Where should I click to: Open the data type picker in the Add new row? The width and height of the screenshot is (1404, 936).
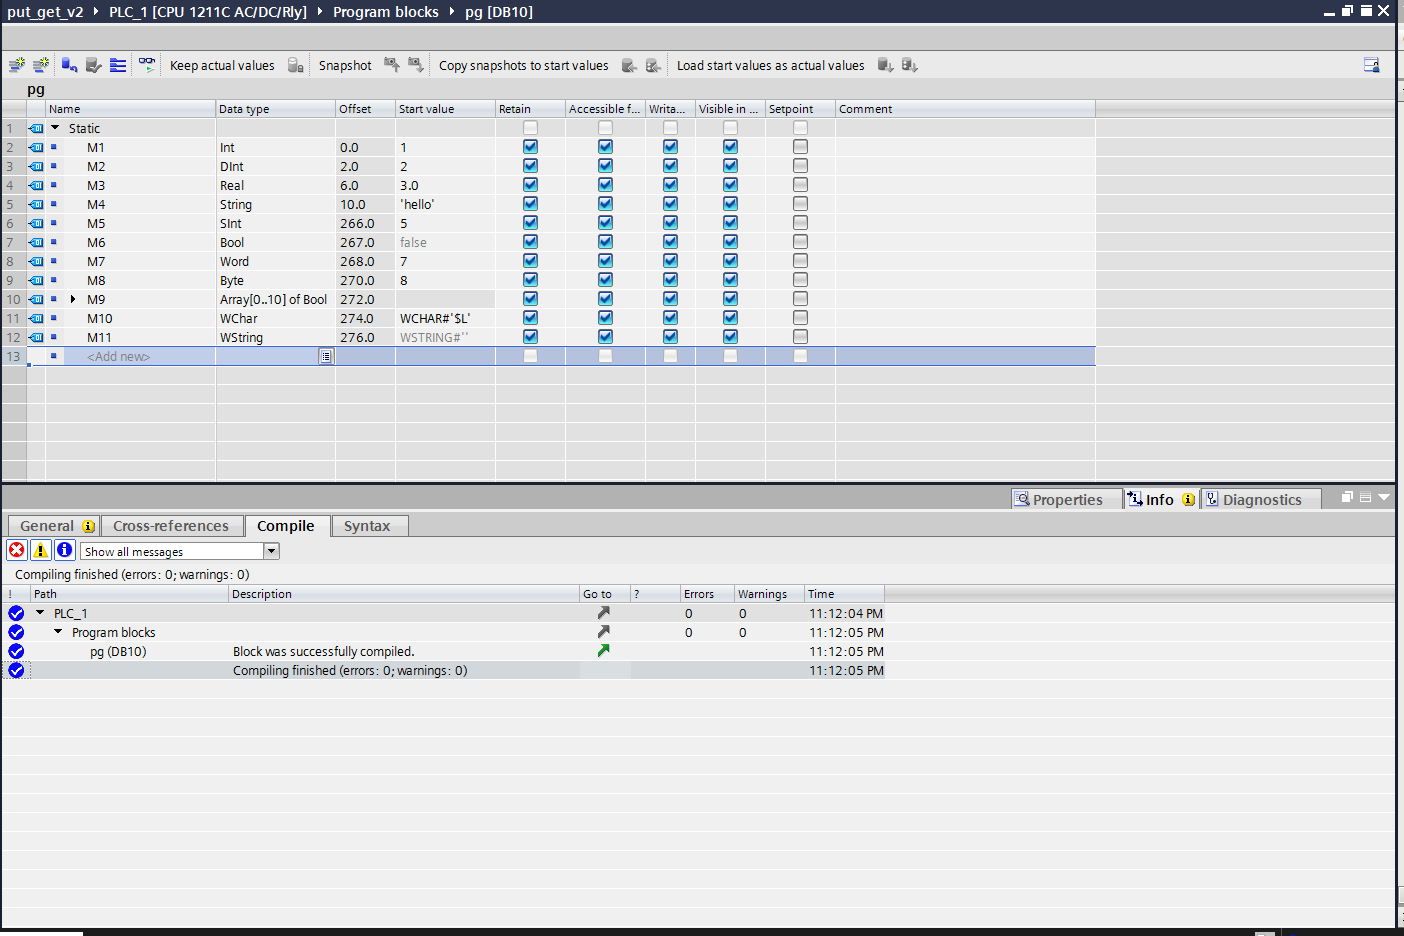click(x=326, y=356)
